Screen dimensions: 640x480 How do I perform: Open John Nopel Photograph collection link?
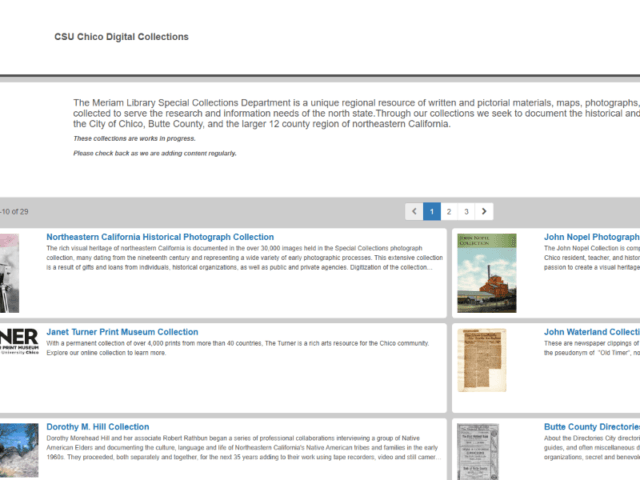[592, 237]
